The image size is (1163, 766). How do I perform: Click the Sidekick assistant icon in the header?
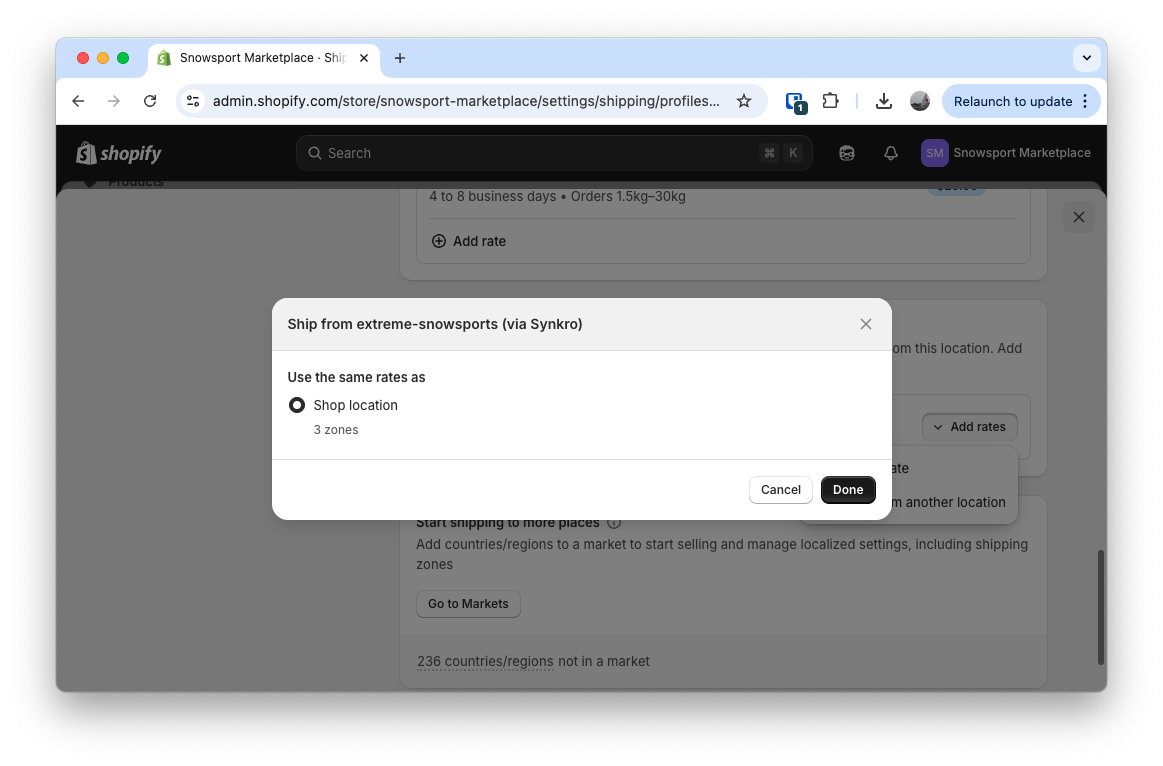tap(846, 152)
